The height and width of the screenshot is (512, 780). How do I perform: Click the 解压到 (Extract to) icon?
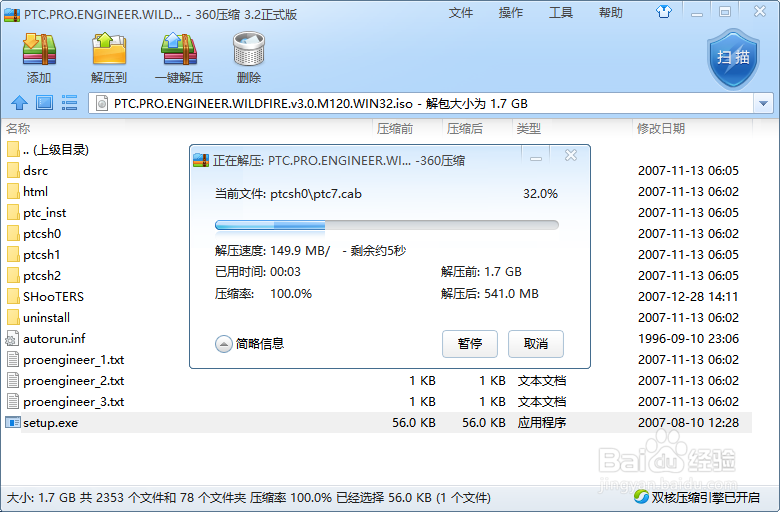click(109, 50)
